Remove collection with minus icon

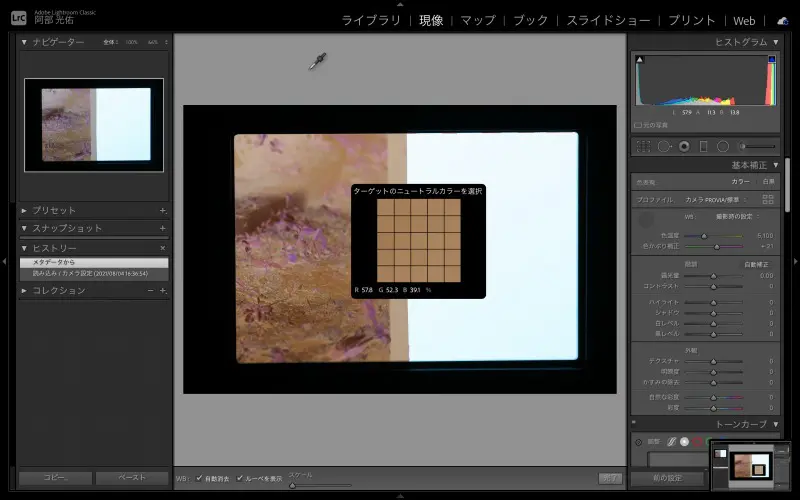tap(151, 290)
